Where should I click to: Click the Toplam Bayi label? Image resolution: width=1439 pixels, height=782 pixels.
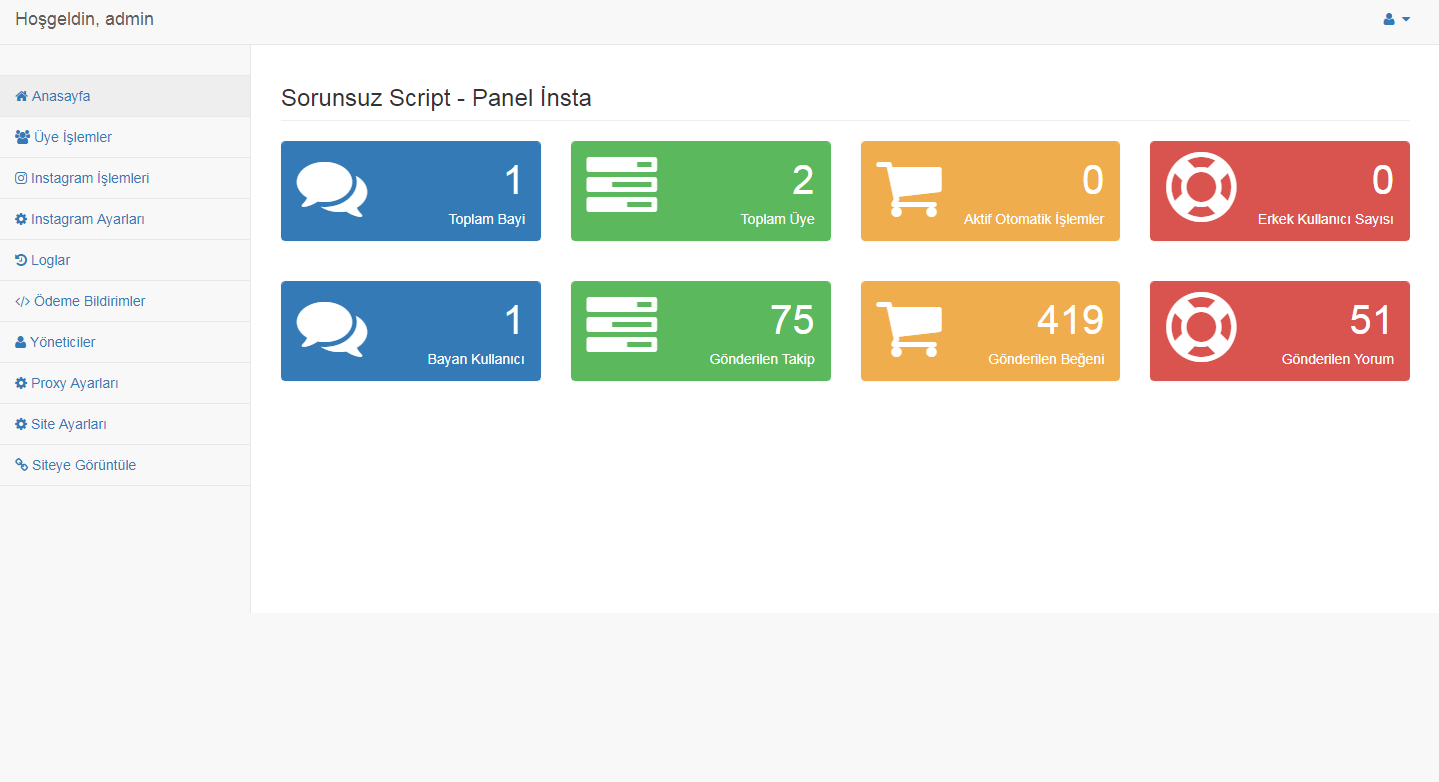487,219
